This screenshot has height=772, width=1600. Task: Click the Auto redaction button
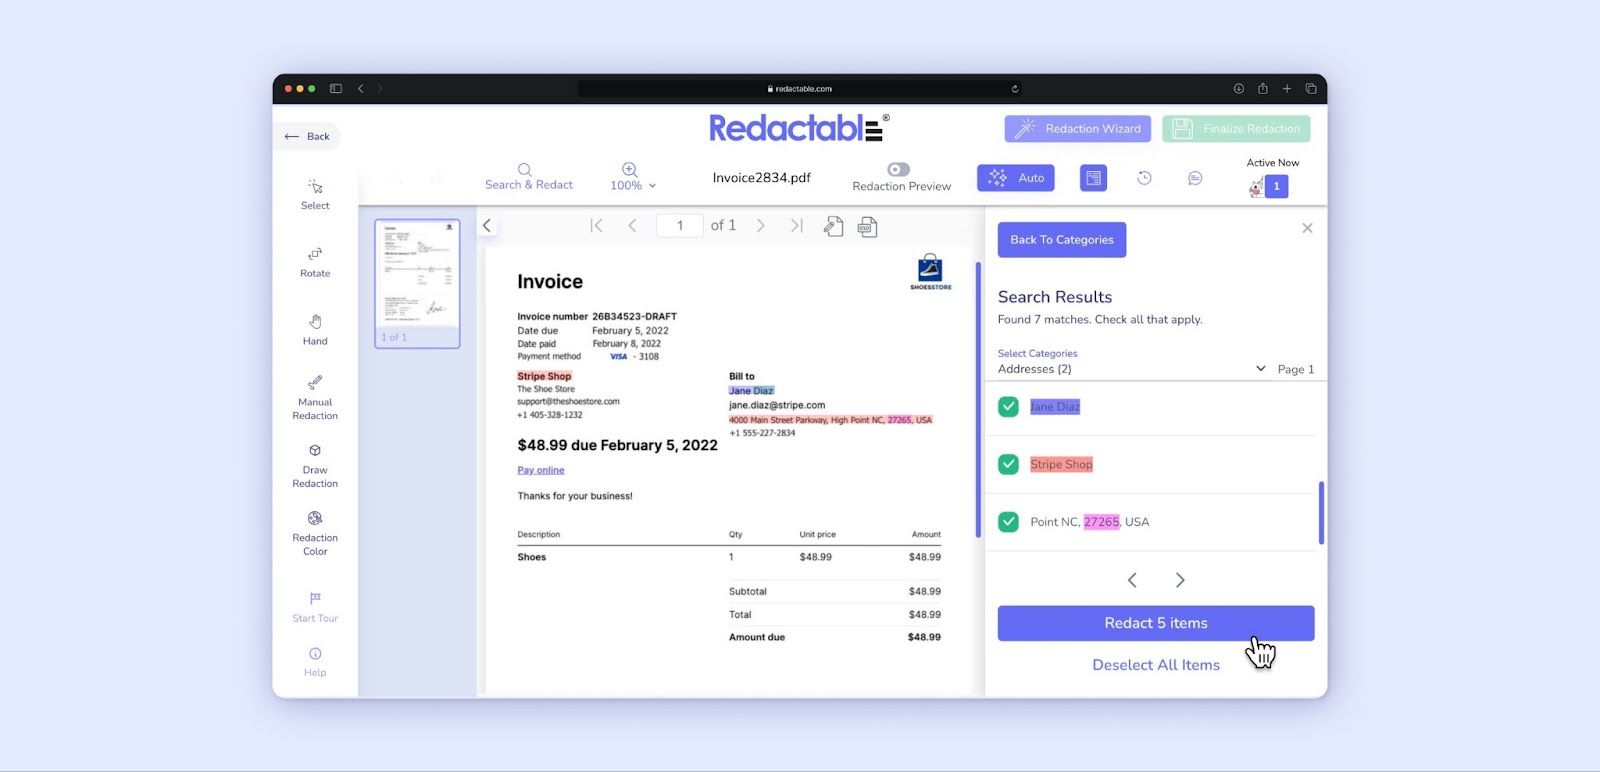tap(1016, 178)
